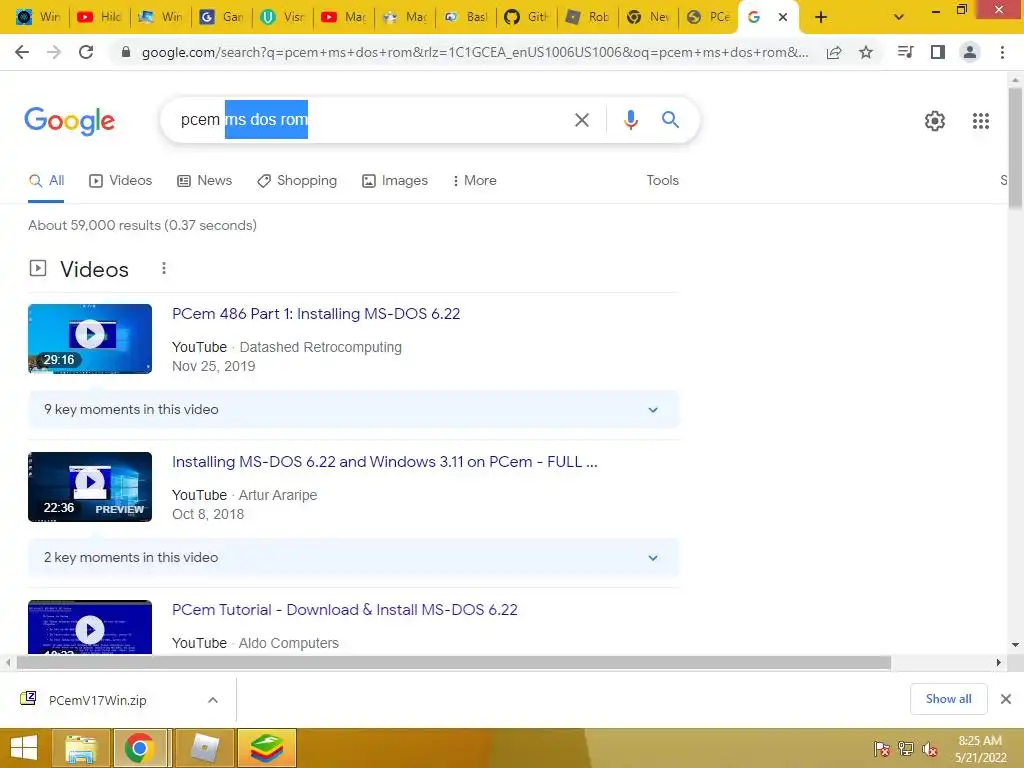Close the downloads bar
Viewport: 1024px width, 768px height.
click(x=1006, y=699)
